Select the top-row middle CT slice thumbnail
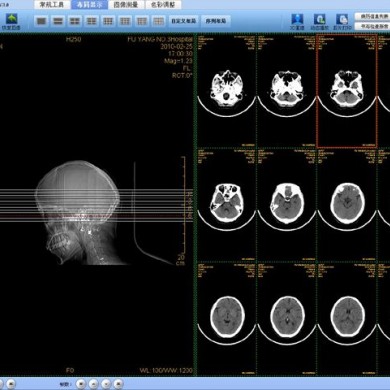Viewport: 390px width, 390px height. pyautogui.click(x=286, y=90)
